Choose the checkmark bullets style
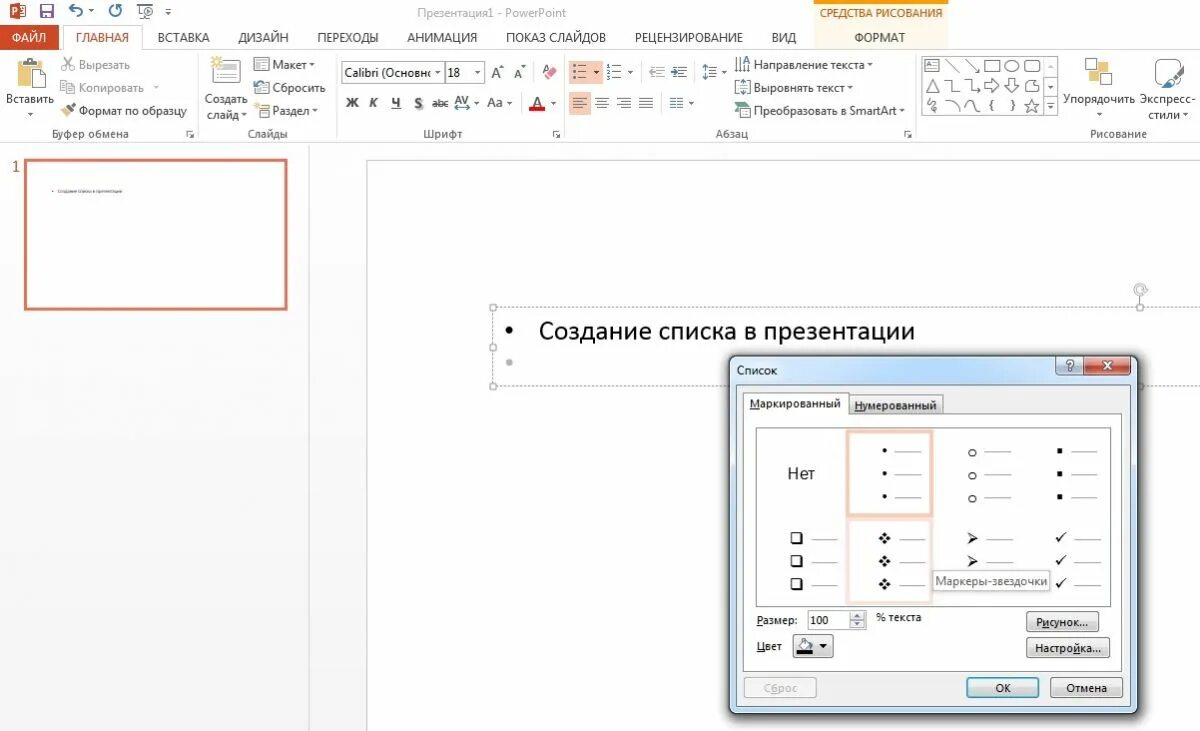1200x731 pixels. point(1076,561)
